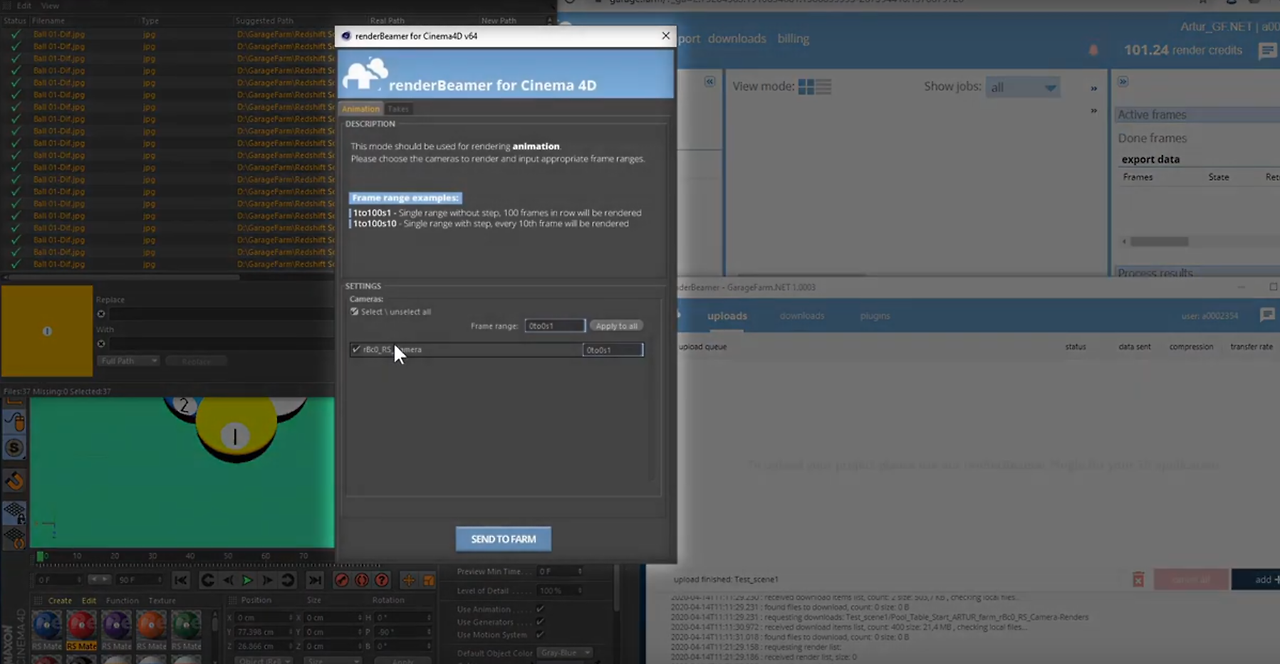Select the purple RS Material ball
The image size is (1280, 664).
[116, 626]
